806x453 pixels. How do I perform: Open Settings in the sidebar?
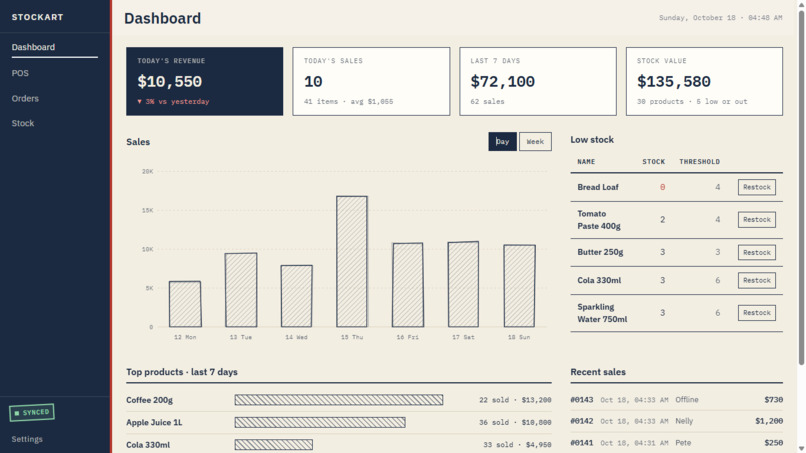pos(27,439)
